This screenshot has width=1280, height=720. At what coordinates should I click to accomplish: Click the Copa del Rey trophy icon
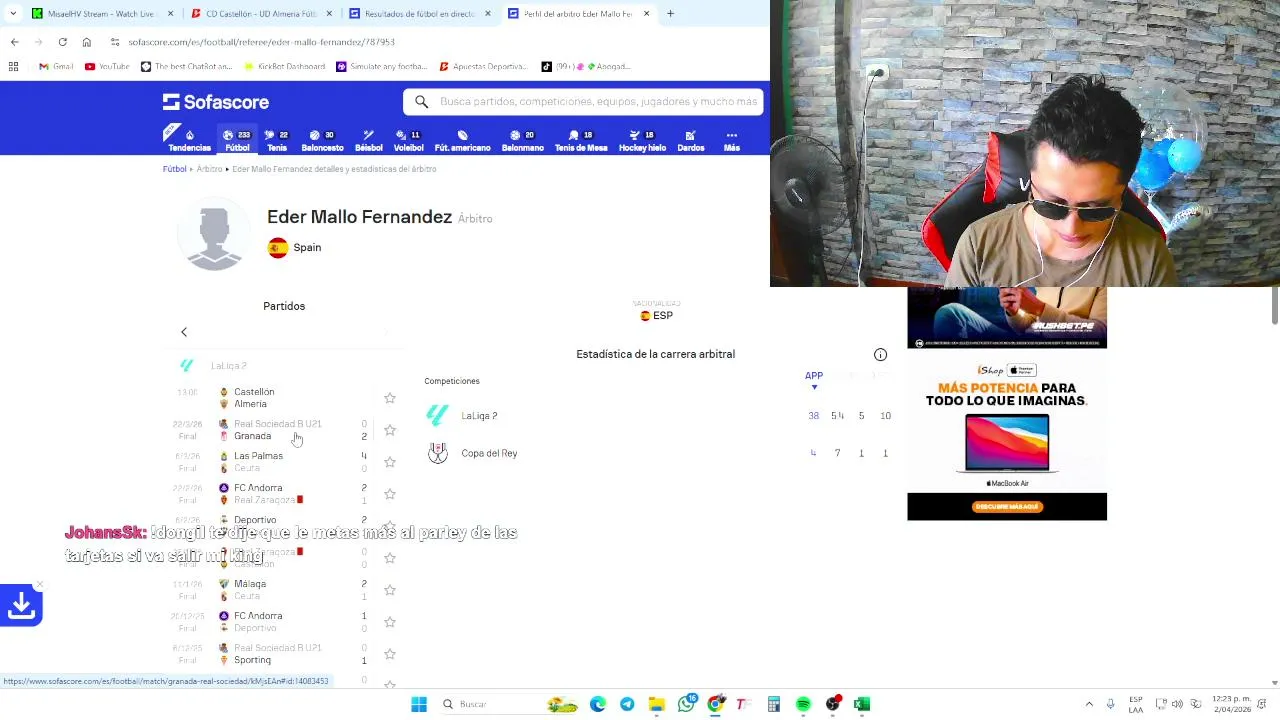click(437, 453)
